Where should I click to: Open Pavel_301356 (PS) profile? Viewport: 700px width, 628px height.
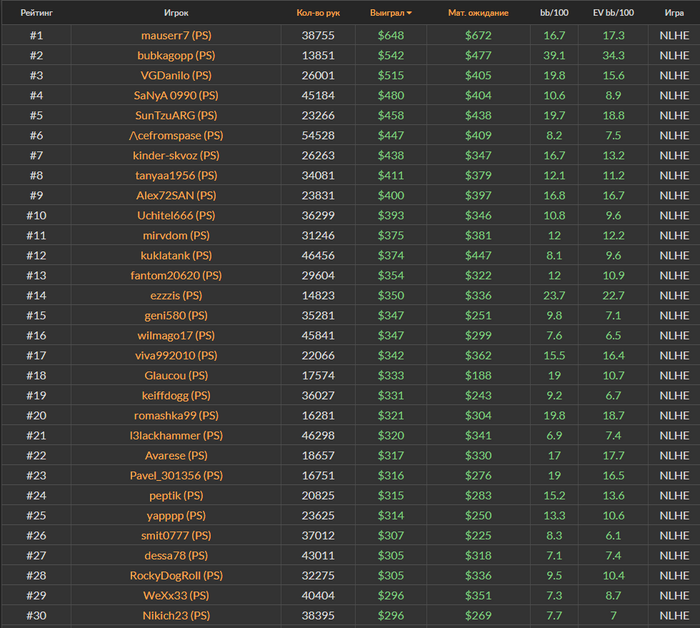pyautogui.click(x=176, y=475)
